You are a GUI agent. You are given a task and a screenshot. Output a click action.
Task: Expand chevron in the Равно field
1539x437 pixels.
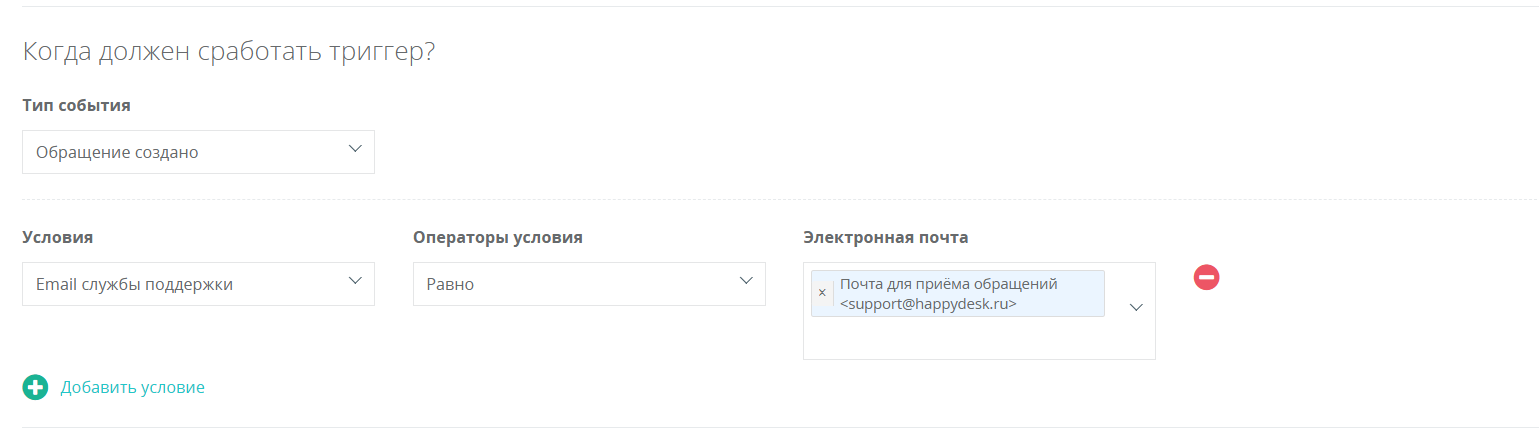click(x=745, y=281)
